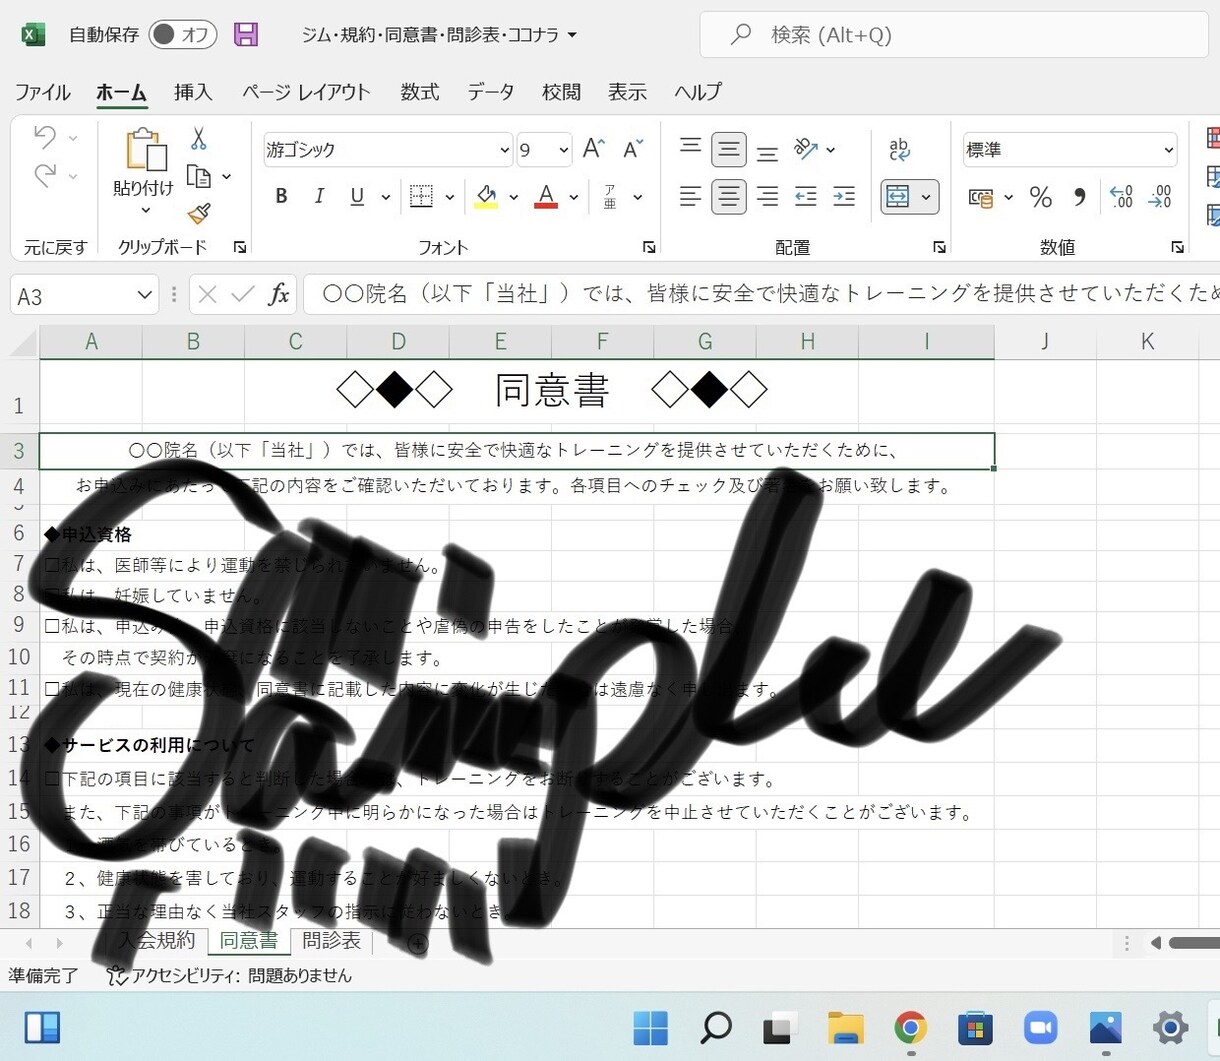
Task: Click the Name Box showing A3
Action: pos(84,296)
